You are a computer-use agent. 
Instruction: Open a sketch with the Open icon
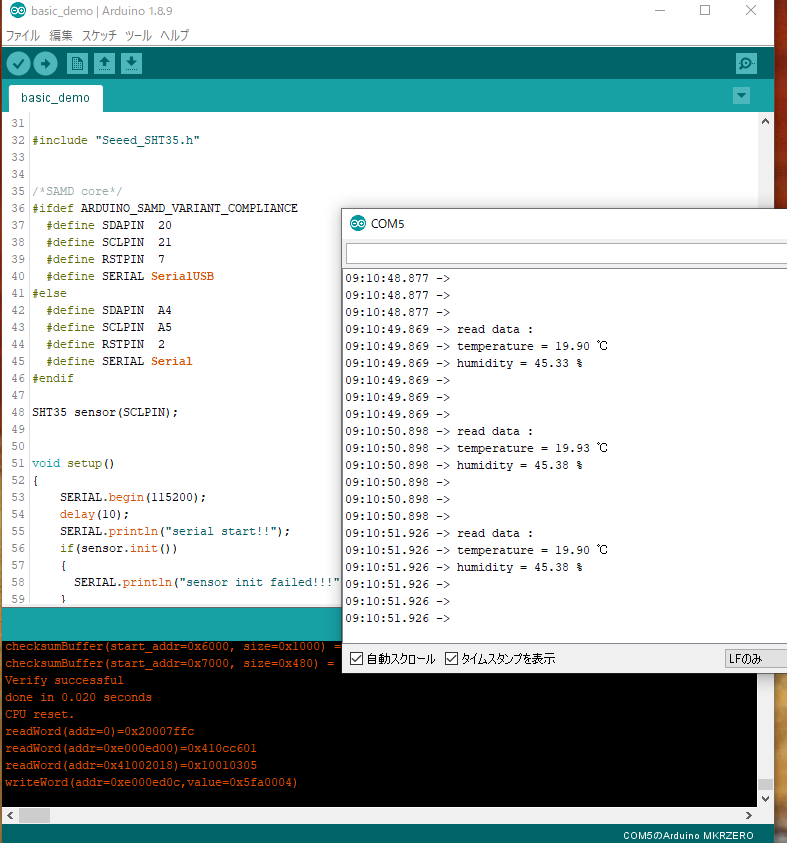coord(104,64)
